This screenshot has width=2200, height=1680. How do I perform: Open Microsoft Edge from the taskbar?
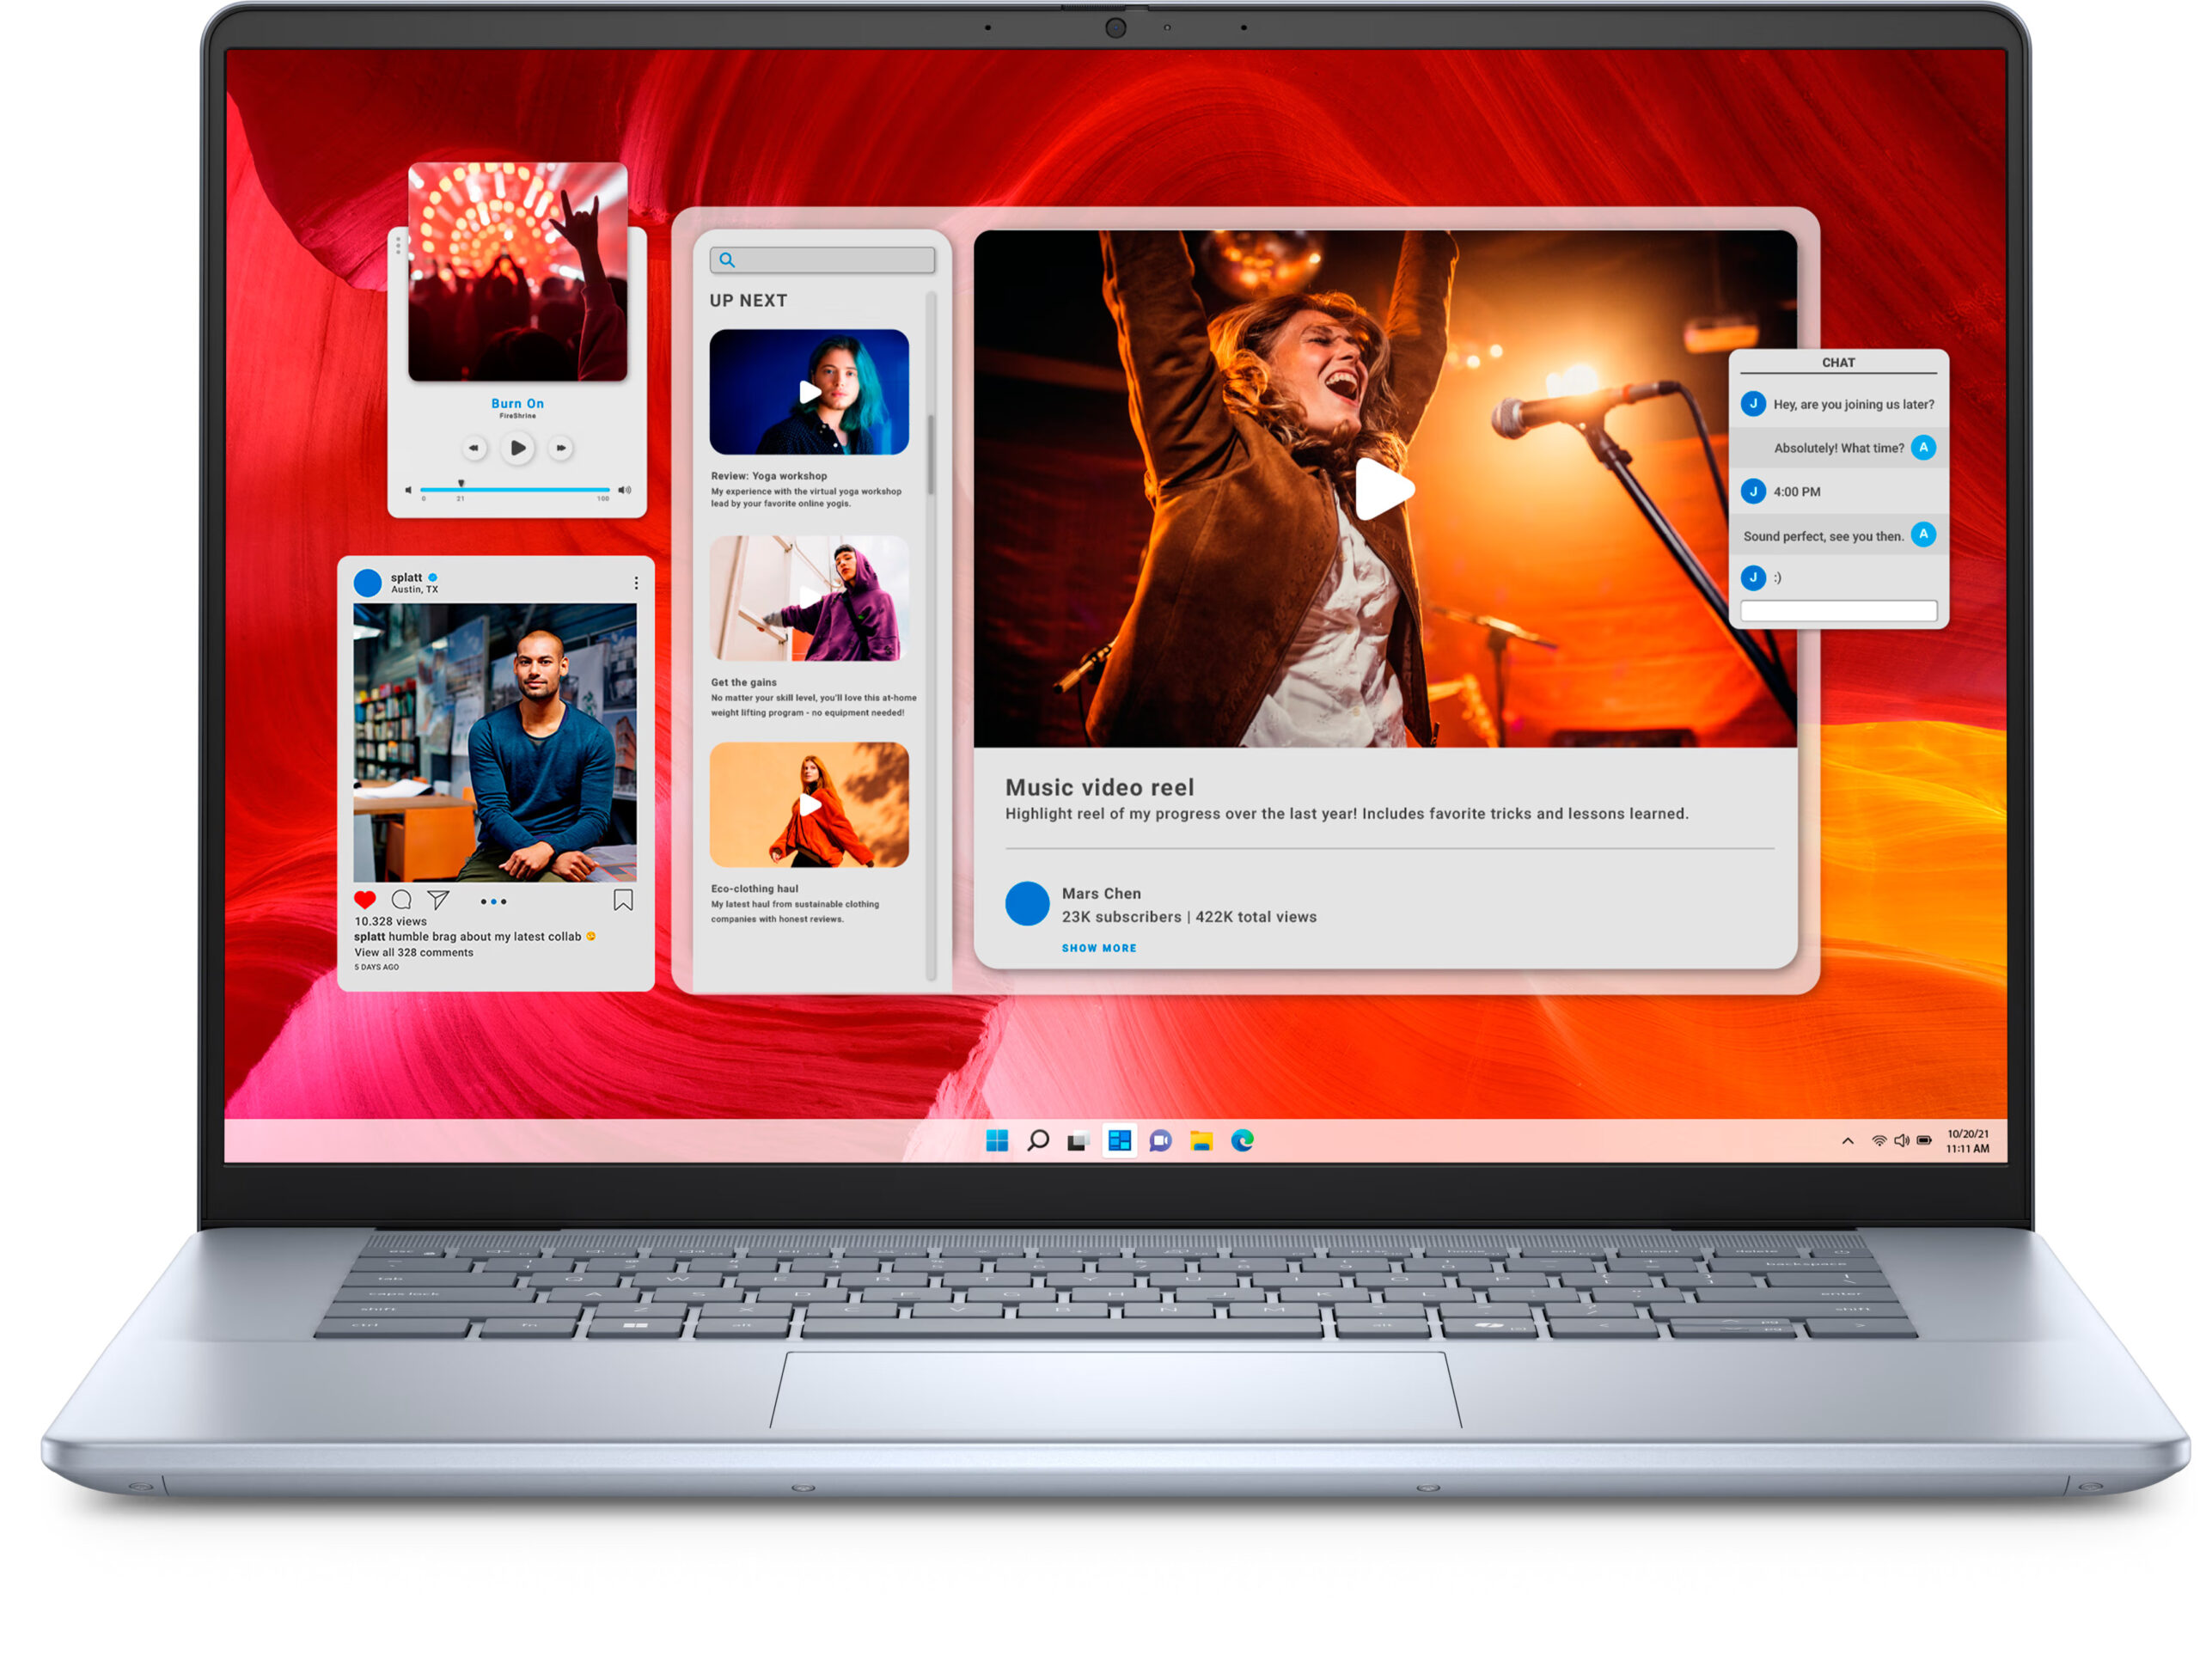click(x=1242, y=1141)
